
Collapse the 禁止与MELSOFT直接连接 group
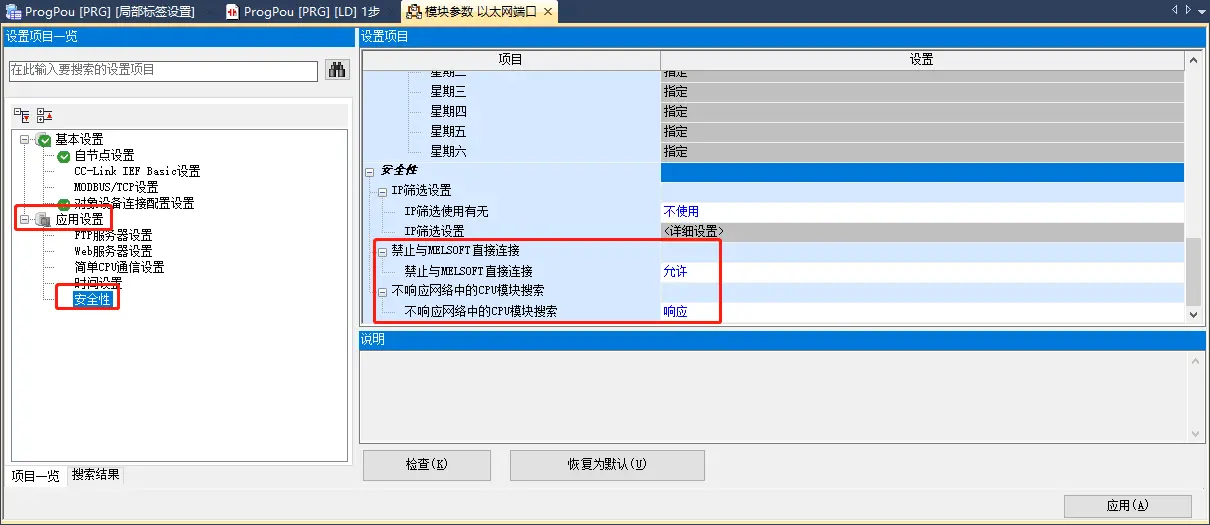coord(382,251)
